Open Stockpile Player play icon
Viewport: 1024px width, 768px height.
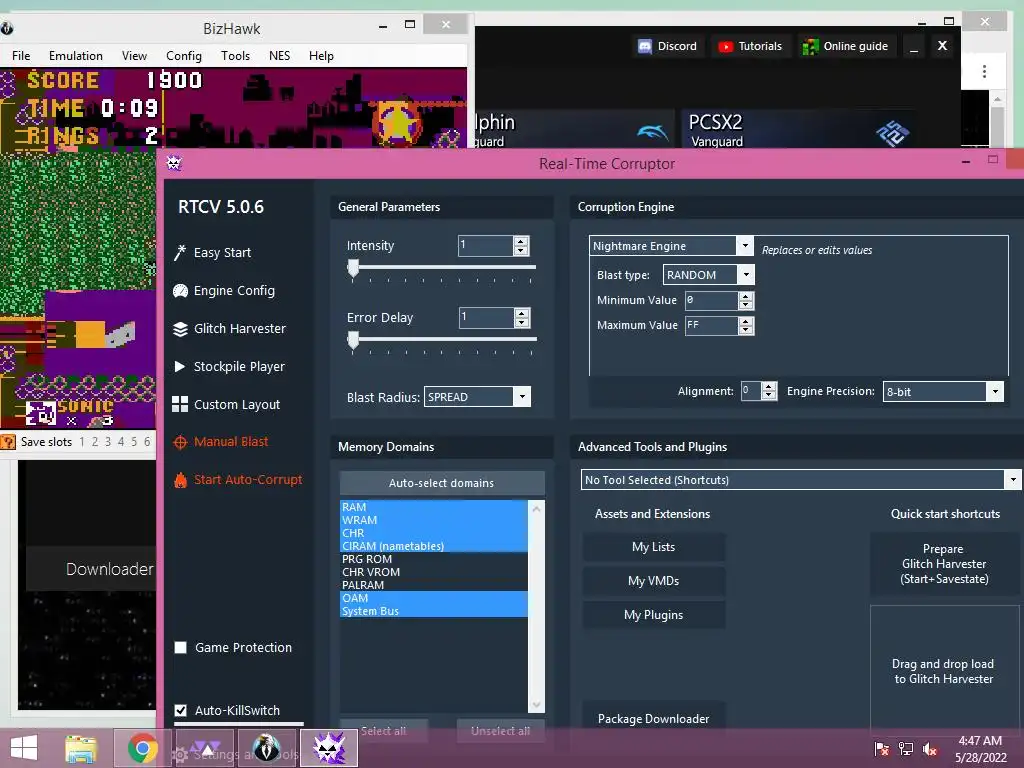coord(180,366)
